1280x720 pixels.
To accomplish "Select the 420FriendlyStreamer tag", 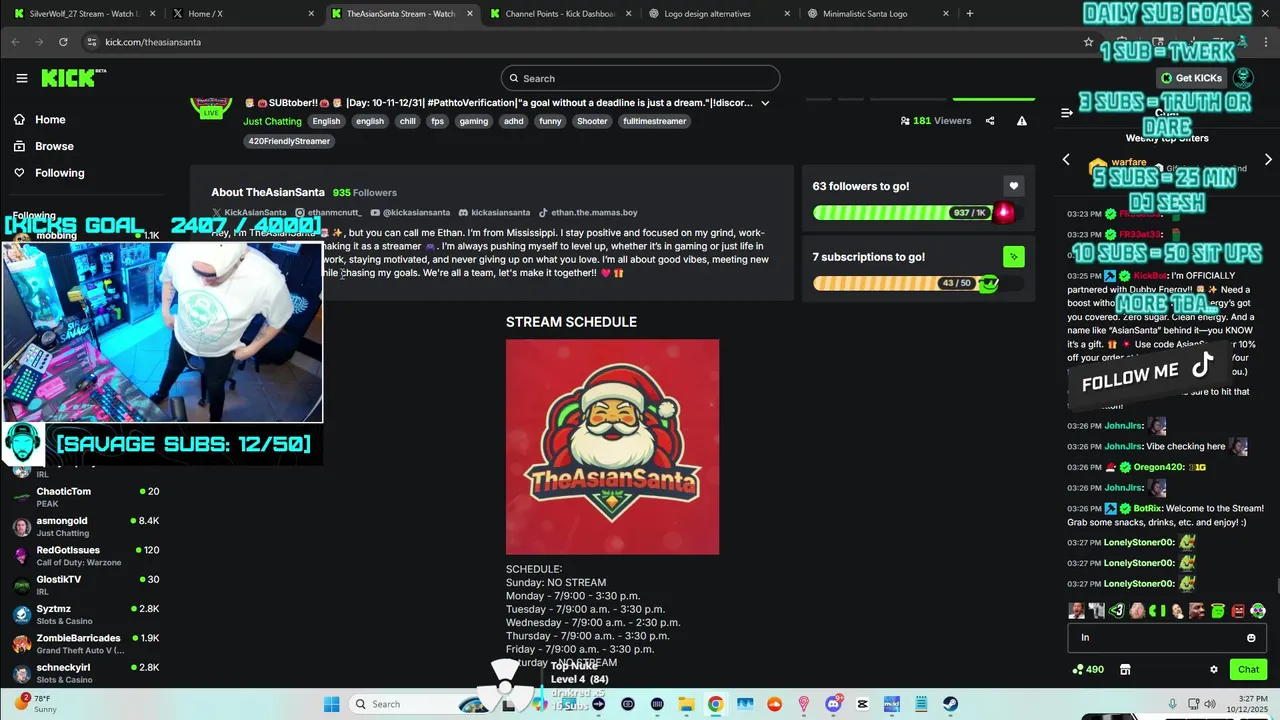I will coord(289,141).
